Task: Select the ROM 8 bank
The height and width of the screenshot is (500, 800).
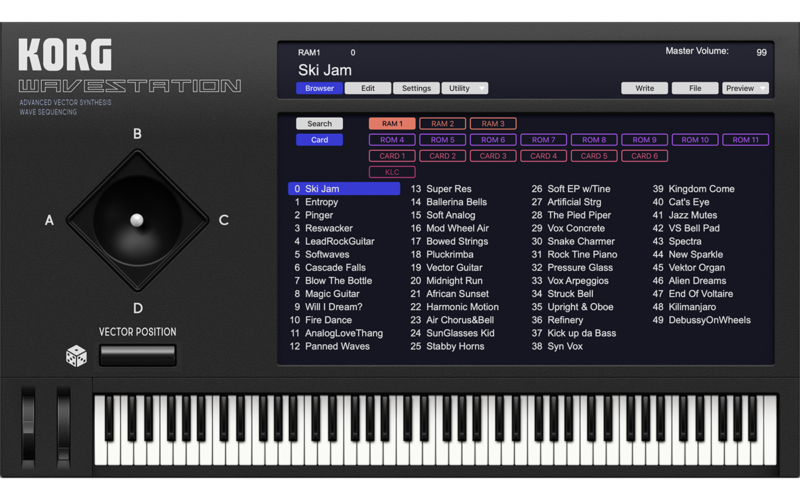Action: (594, 140)
